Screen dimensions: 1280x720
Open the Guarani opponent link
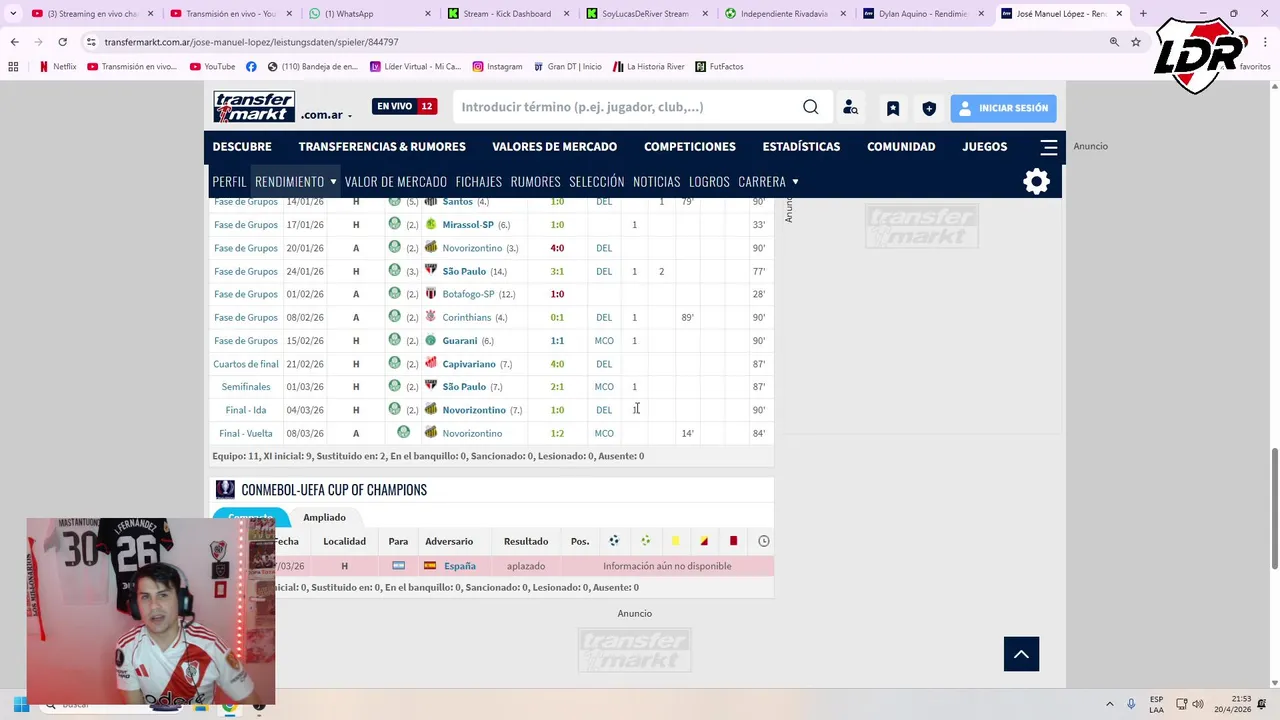pos(460,341)
